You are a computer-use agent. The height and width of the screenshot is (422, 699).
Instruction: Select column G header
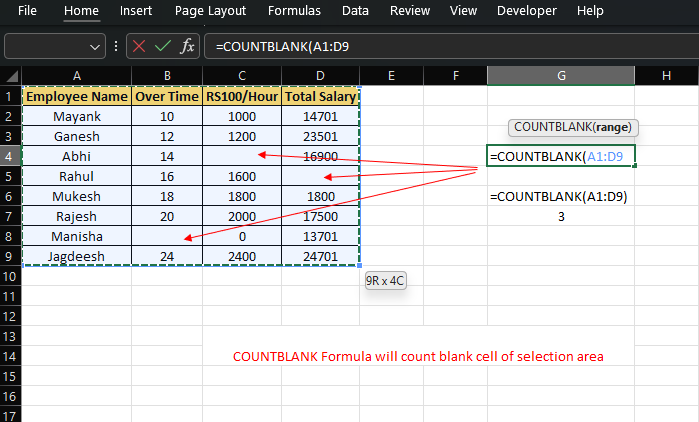point(561,76)
